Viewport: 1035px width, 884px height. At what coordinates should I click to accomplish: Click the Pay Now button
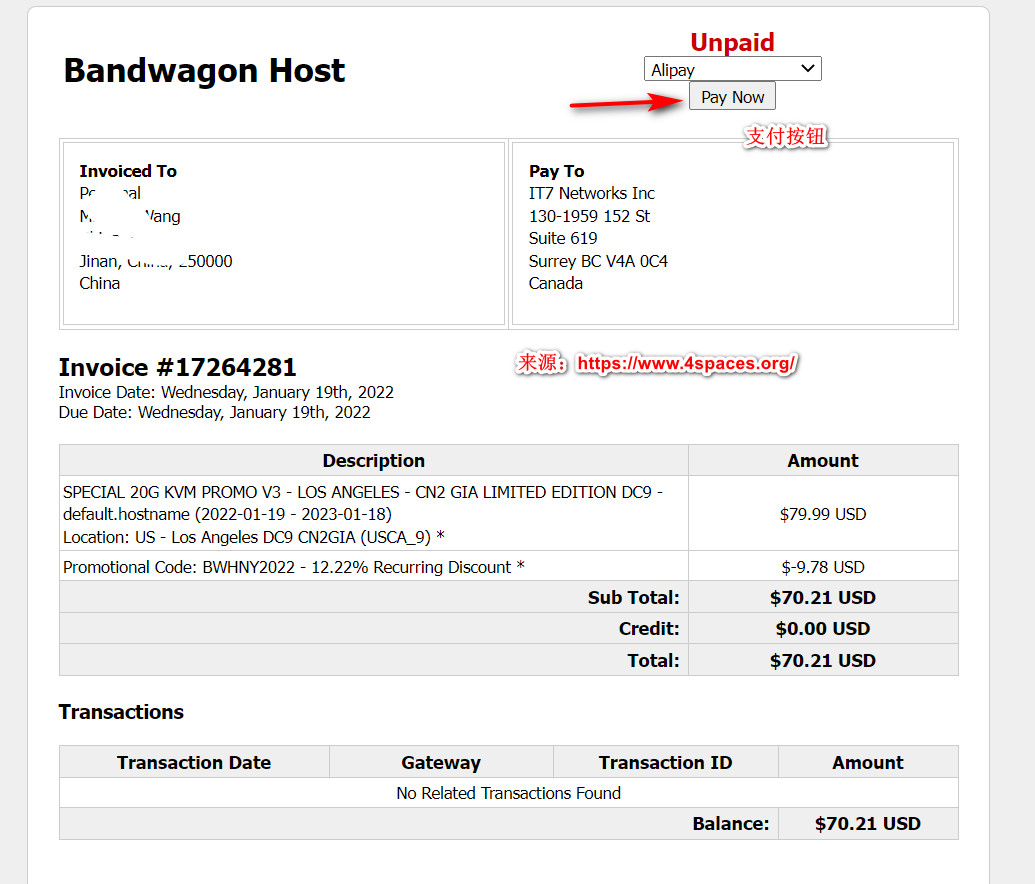click(x=731, y=96)
